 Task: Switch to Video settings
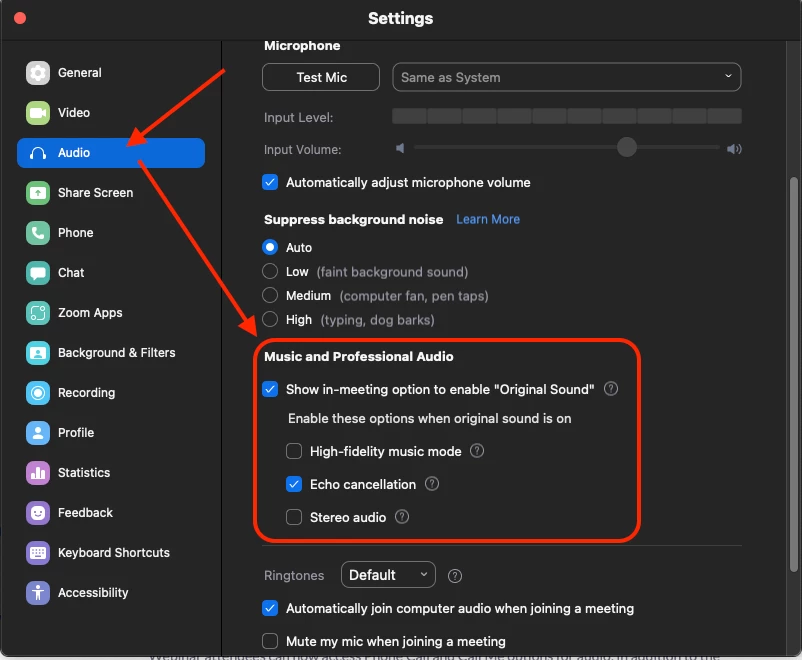coord(111,113)
